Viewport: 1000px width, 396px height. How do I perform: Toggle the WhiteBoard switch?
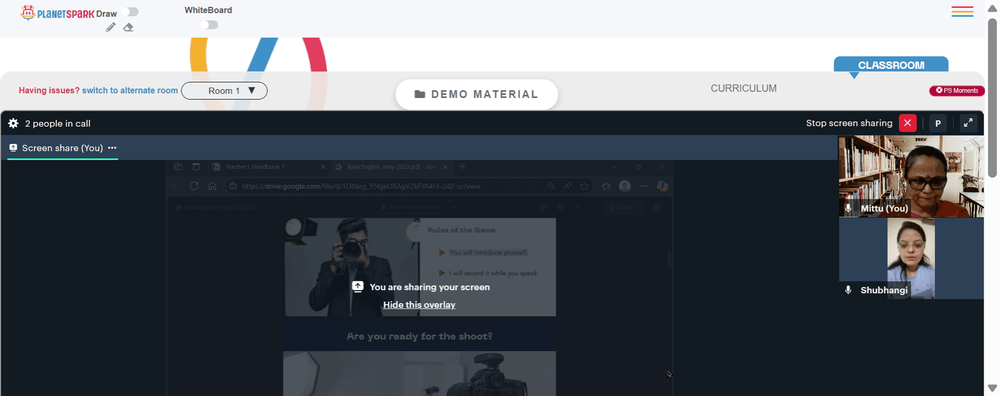[x=209, y=25]
